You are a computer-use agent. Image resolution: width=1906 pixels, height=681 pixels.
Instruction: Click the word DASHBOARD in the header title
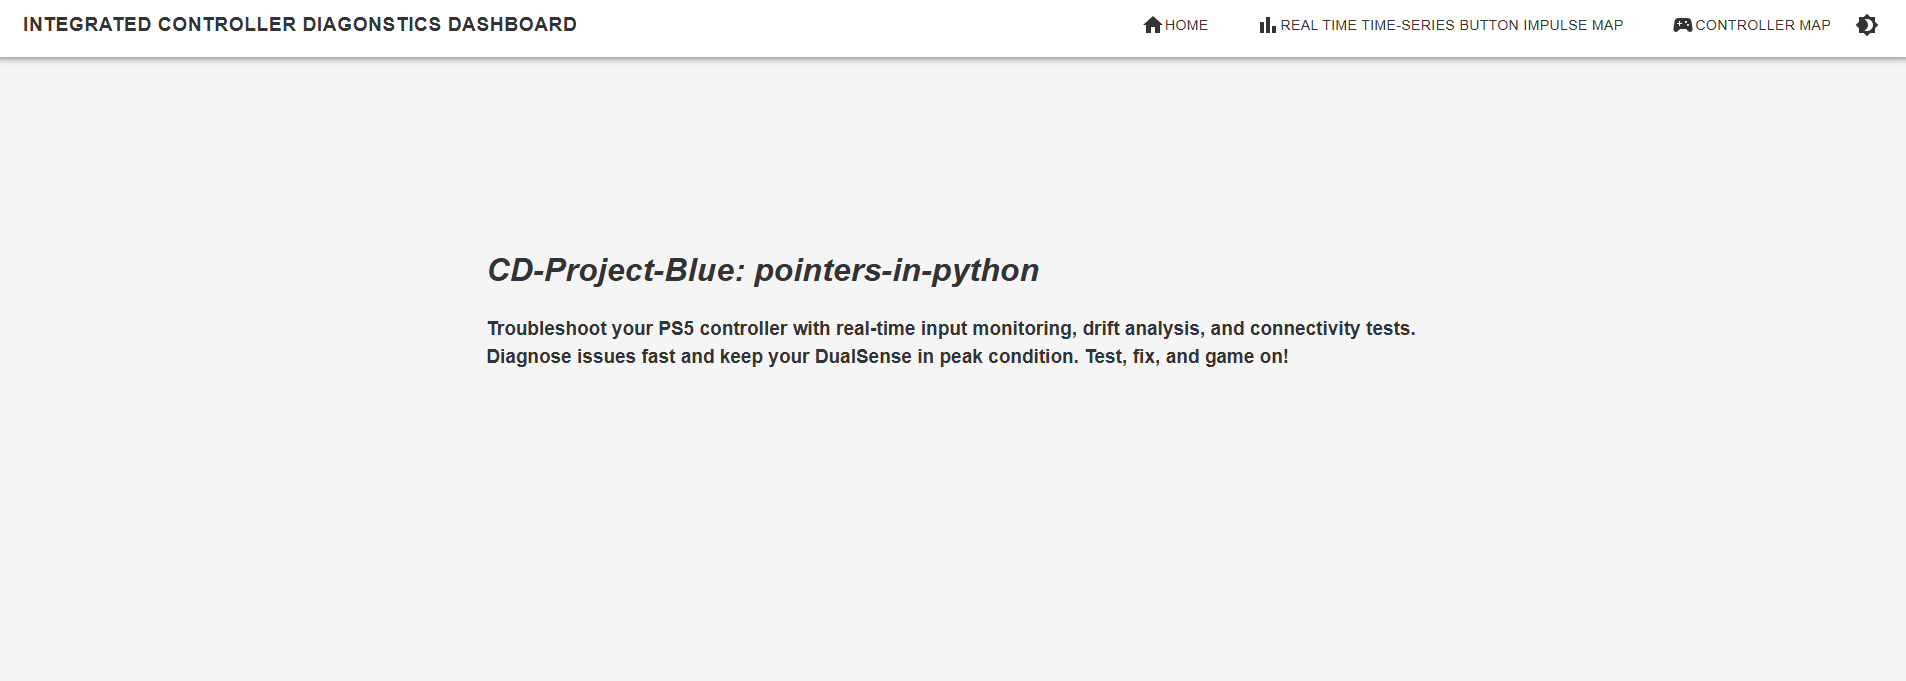pos(512,24)
